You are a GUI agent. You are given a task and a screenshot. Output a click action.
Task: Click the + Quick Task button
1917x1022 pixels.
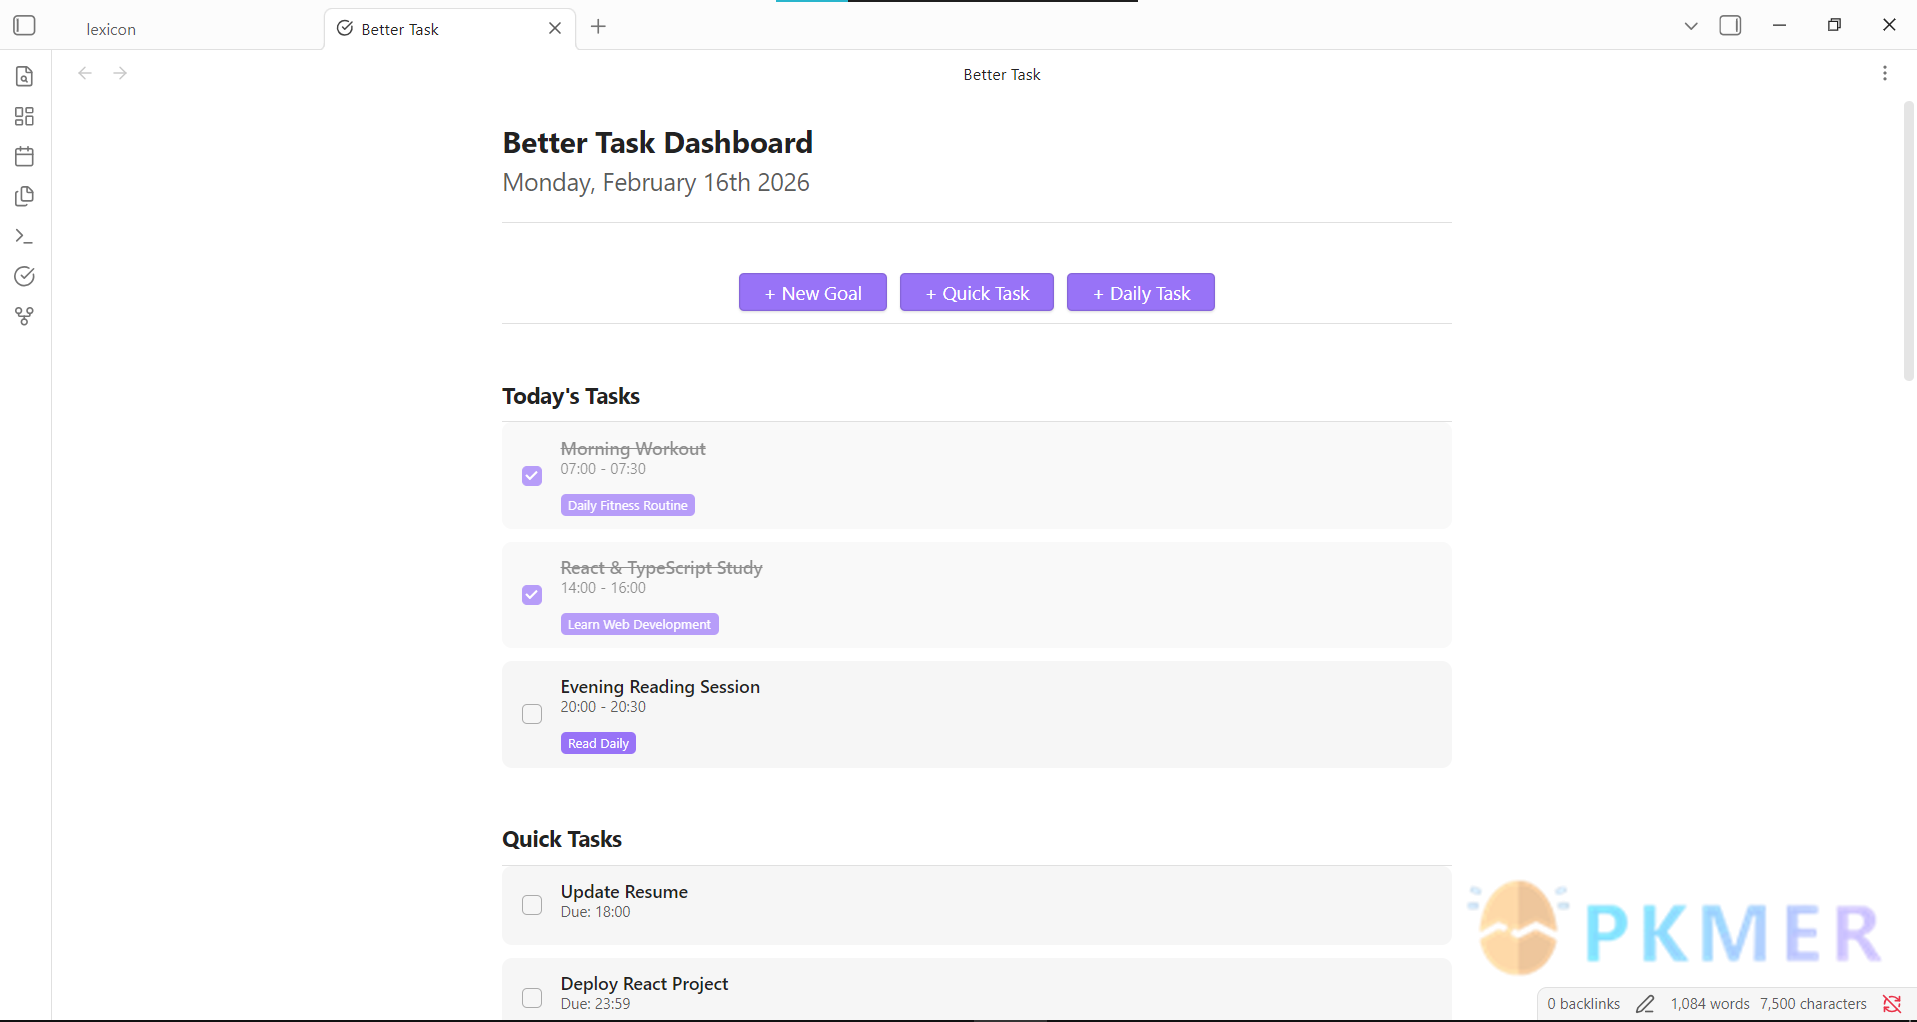pyautogui.click(x=977, y=292)
